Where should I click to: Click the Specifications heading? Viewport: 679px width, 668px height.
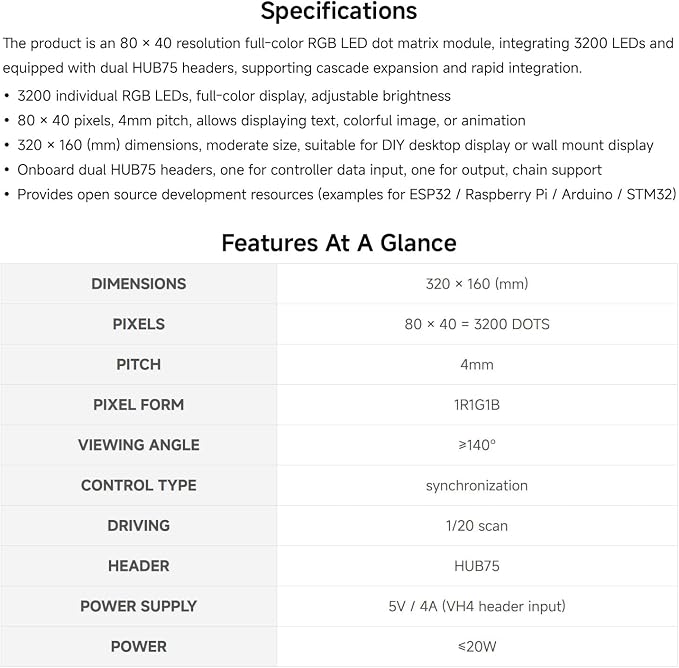(x=339, y=11)
